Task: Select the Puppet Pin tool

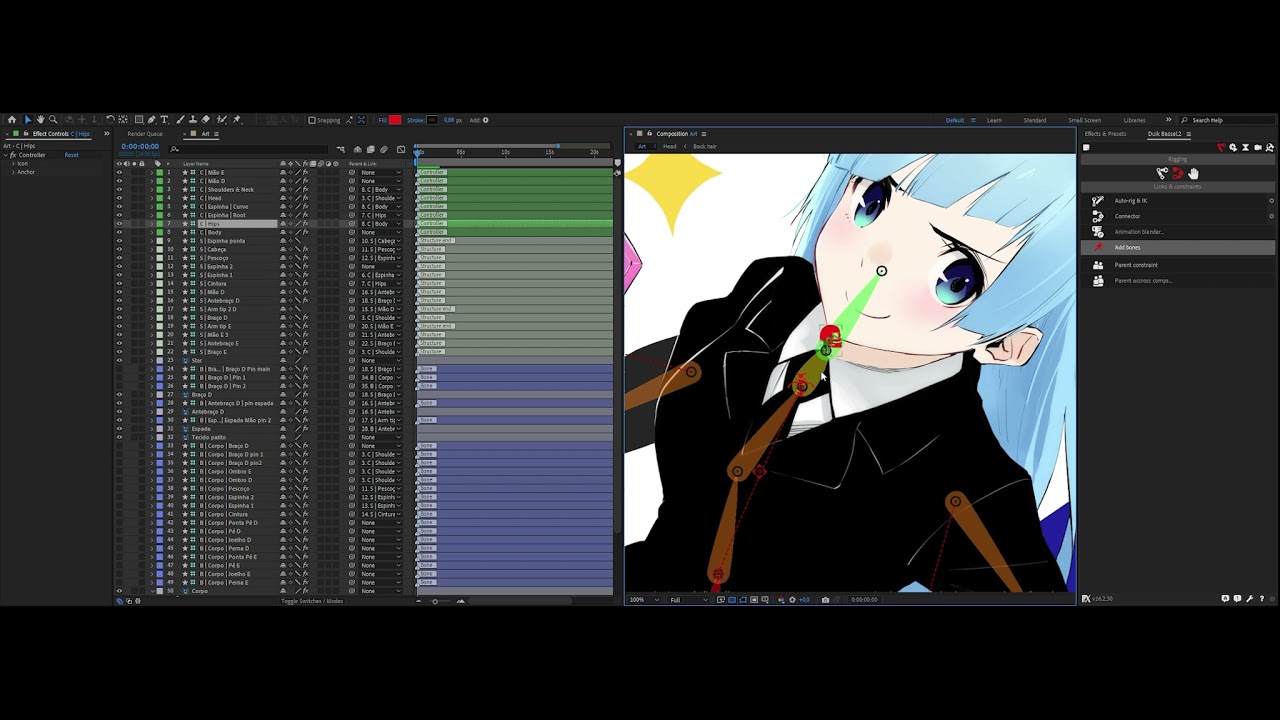Action: [x=237, y=120]
